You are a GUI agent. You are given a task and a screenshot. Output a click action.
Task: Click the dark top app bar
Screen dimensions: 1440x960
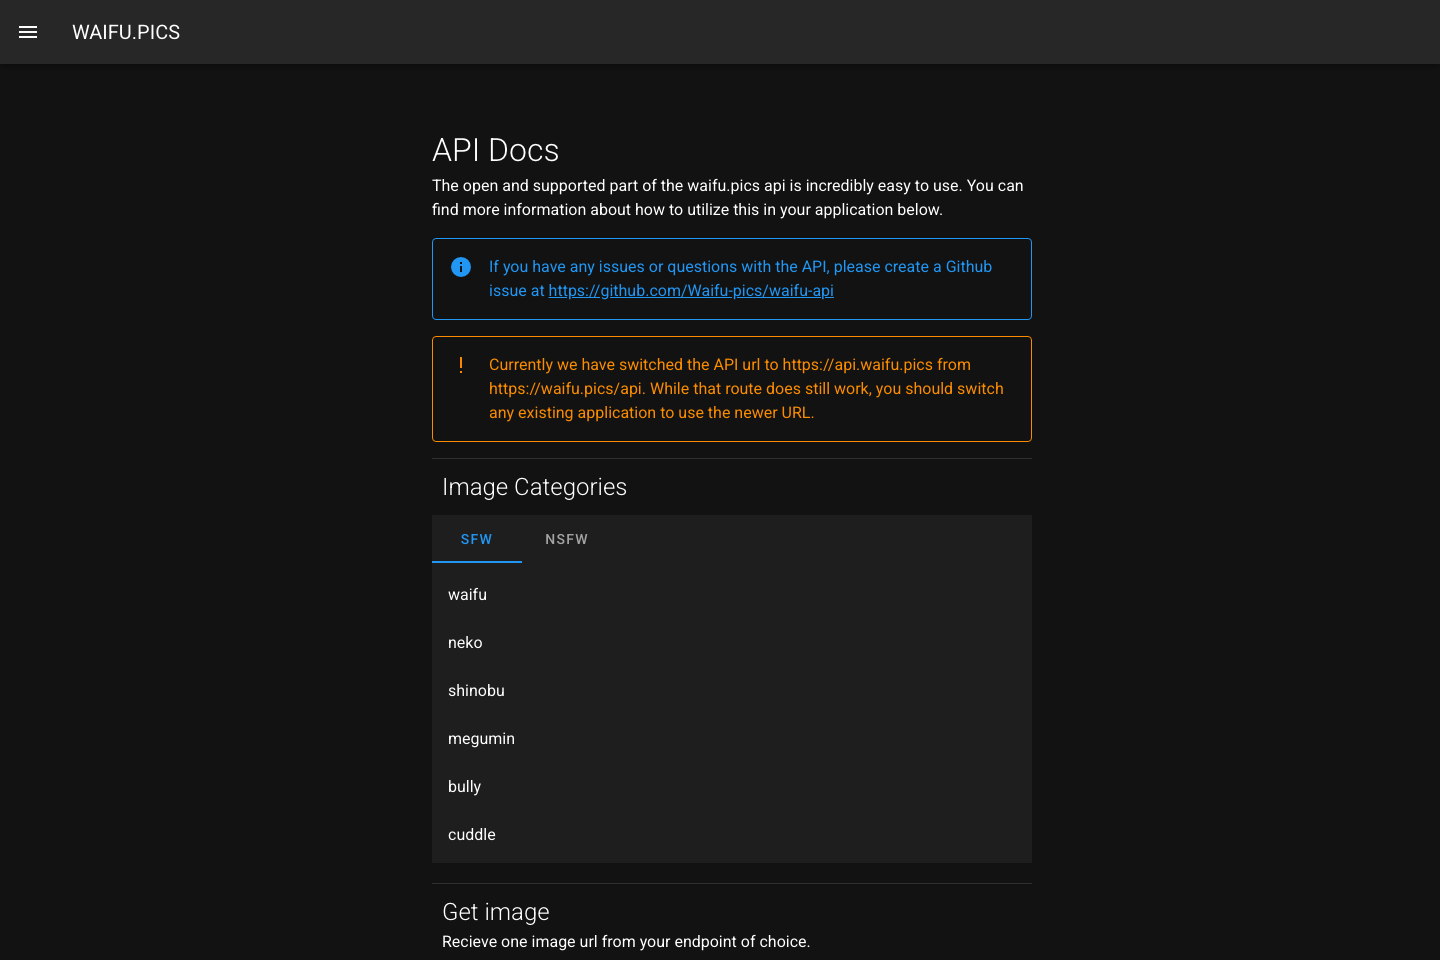[720, 32]
